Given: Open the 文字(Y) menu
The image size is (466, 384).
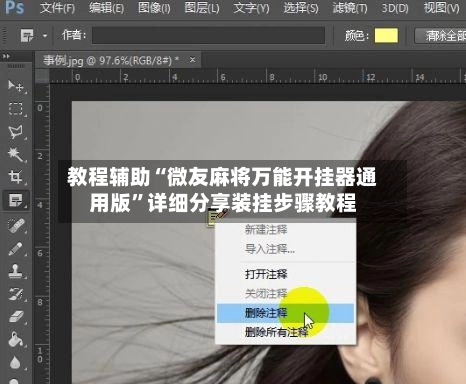Looking at the screenshot, I should point(251,7).
